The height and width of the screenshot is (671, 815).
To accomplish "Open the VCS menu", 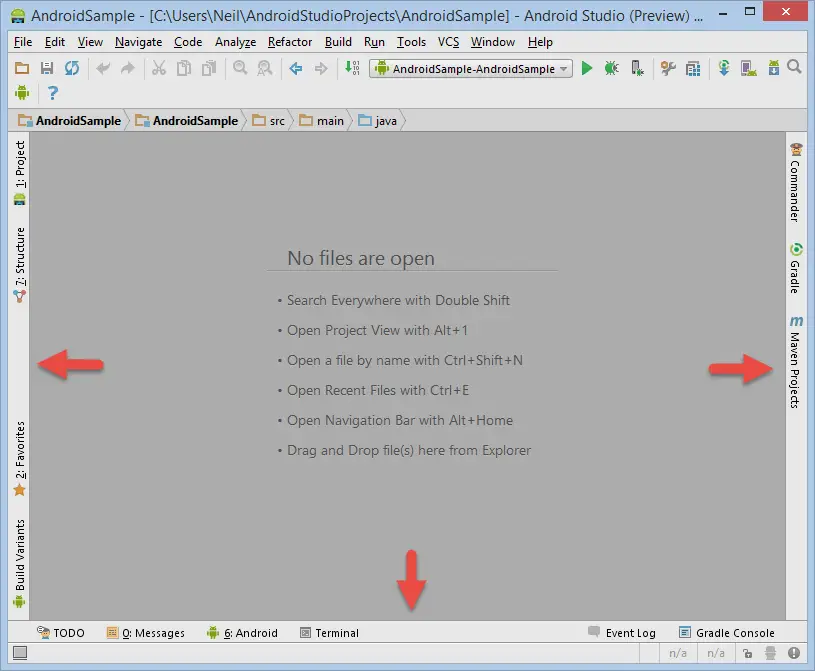I will (x=448, y=42).
